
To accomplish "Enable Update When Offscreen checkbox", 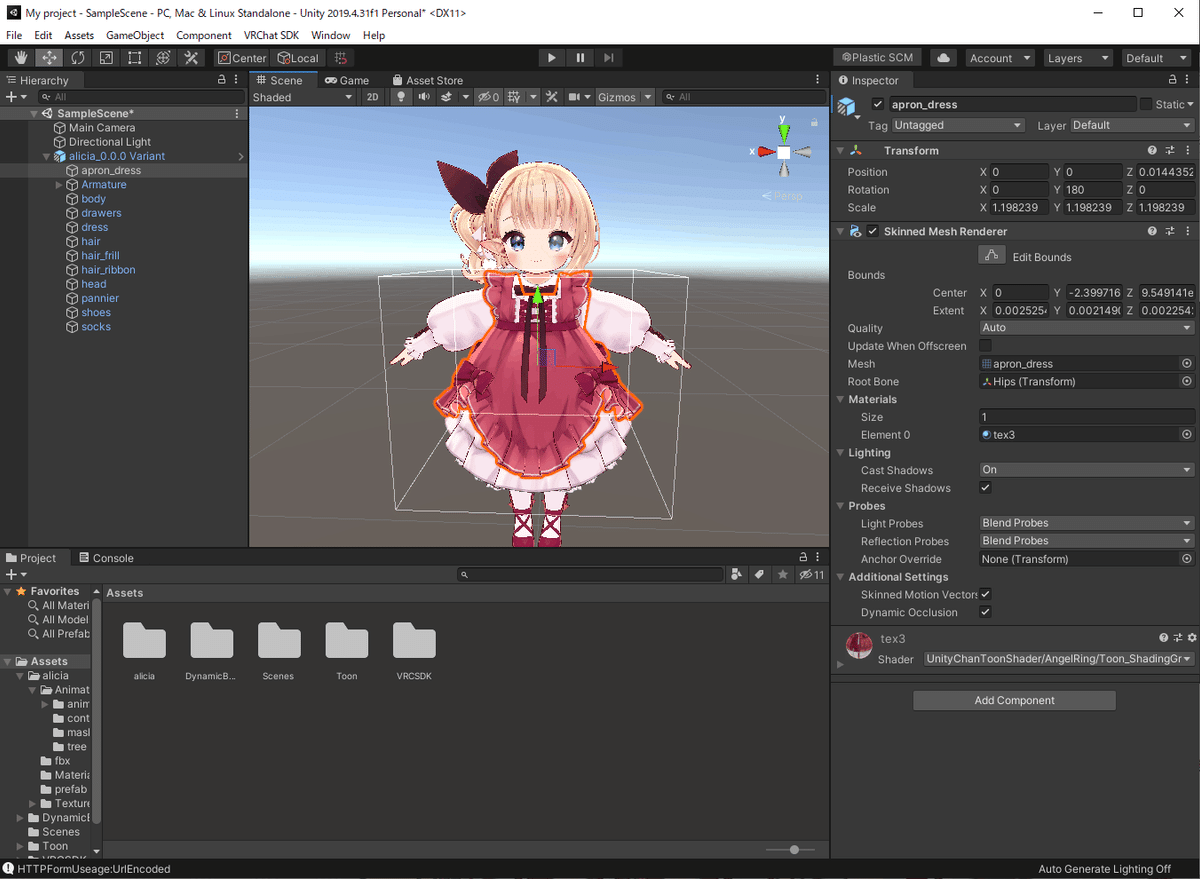I will tap(986, 346).
